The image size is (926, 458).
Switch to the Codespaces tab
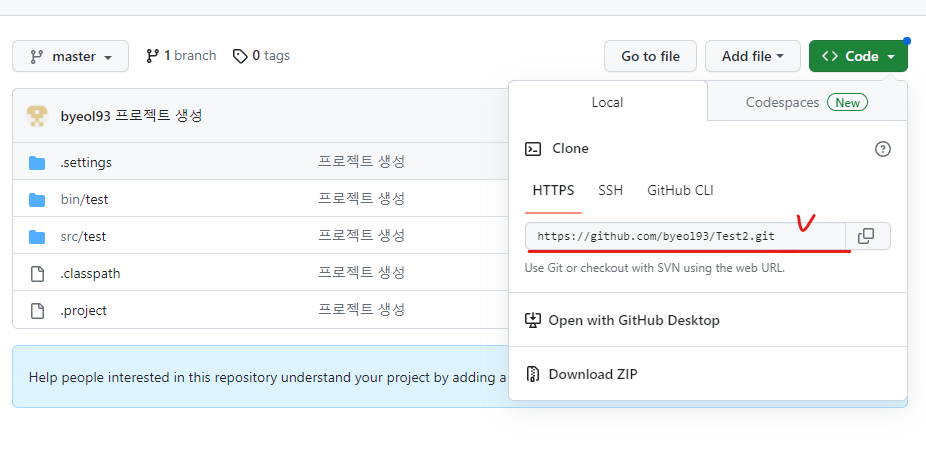coord(807,102)
